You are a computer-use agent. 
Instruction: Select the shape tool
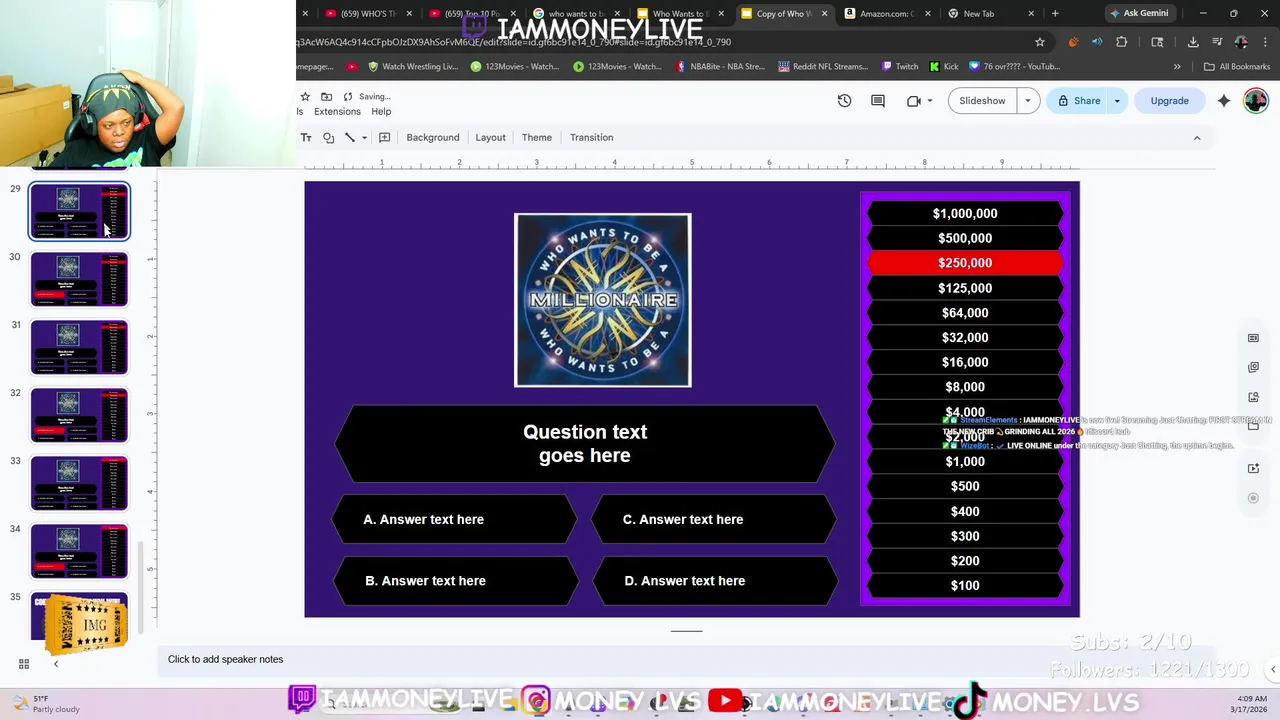click(x=328, y=137)
